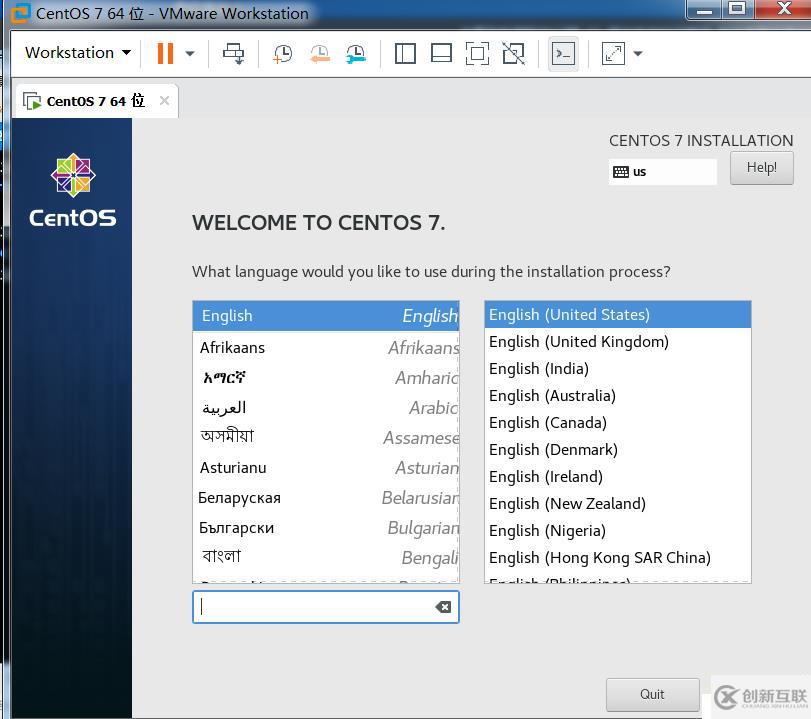This screenshot has height=719, width=811.
Task: Choose English (Hong Kong SAR China) locale
Action: 618,558
